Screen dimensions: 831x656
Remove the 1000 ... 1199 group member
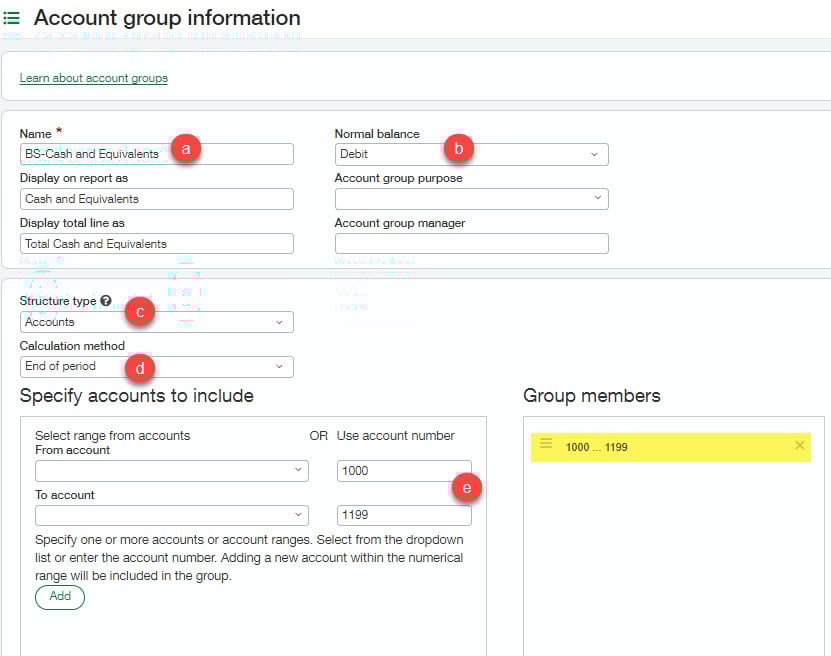pyautogui.click(x=799, y=445)
